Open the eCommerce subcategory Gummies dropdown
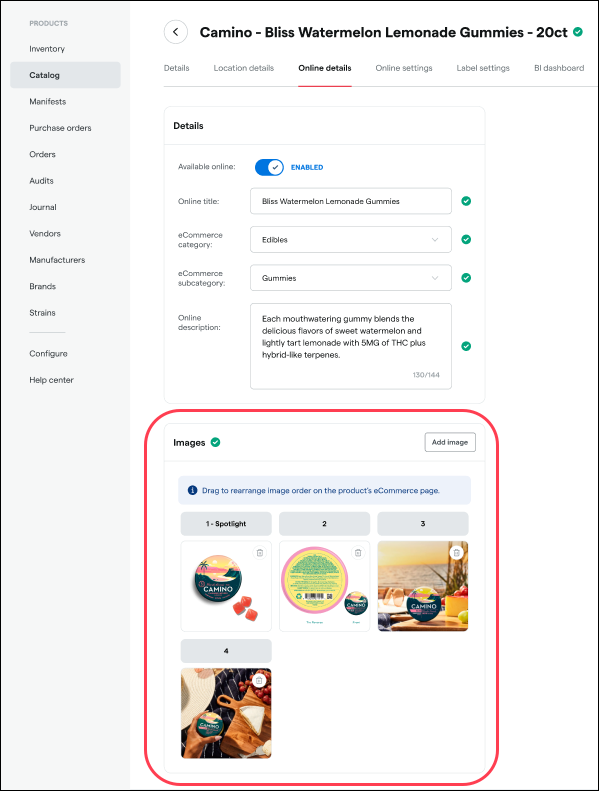The width and height of the screenshot is (599, 791). [x=351, y=278]
